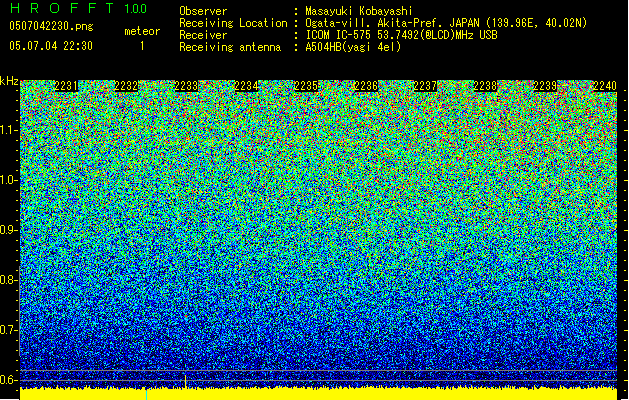Click the Receiving antenna field label

230,47
